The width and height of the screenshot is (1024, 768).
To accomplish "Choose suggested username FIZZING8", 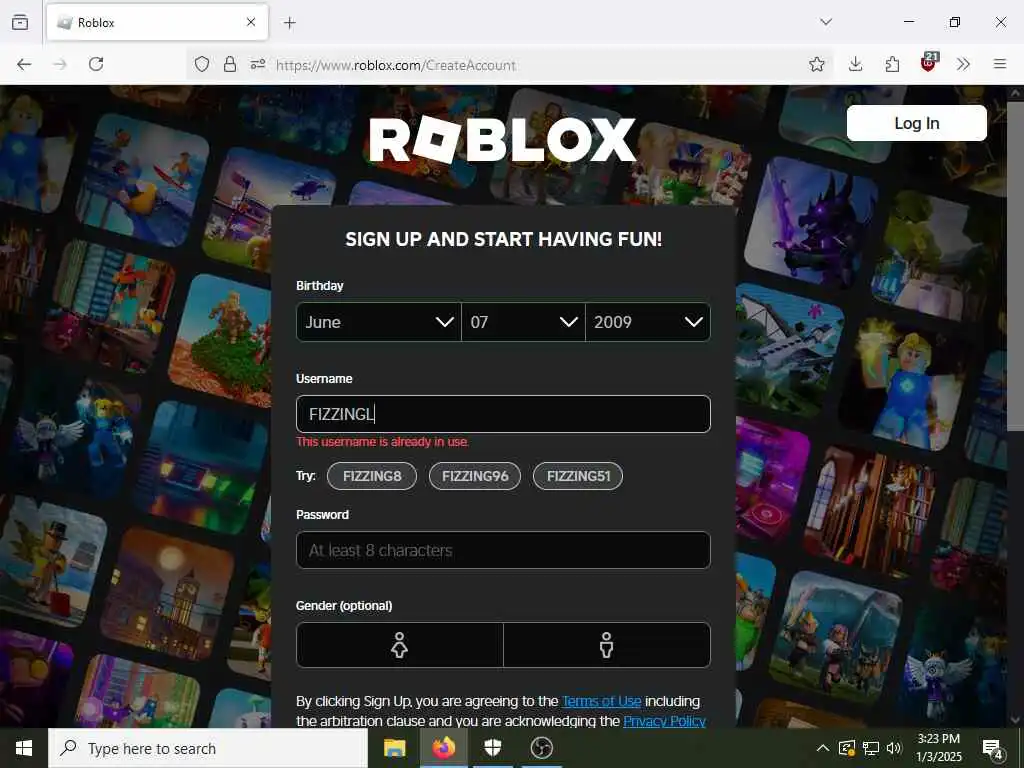I will coord(372,475).
